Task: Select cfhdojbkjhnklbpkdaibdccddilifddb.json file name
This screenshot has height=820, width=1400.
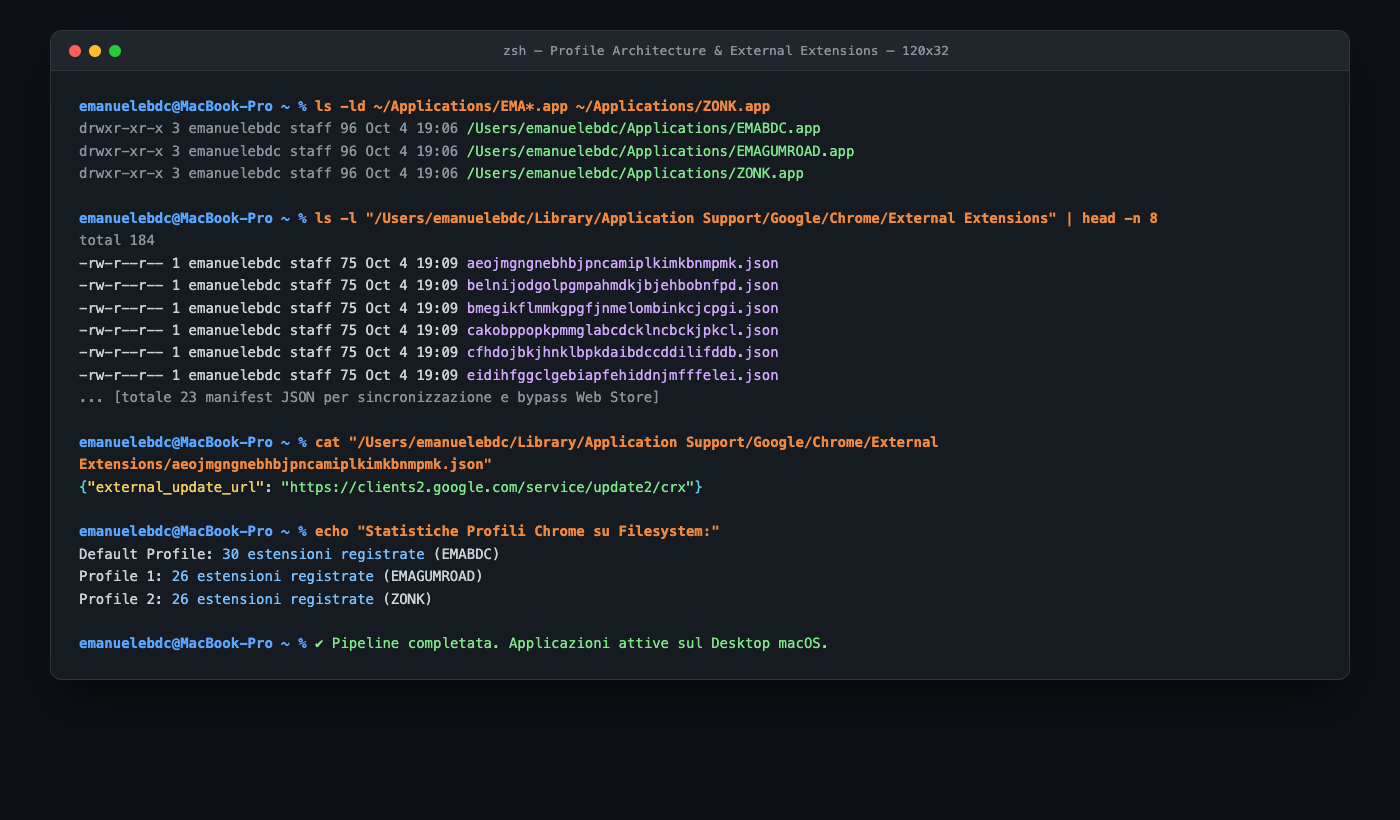Action: pos(622,352)
